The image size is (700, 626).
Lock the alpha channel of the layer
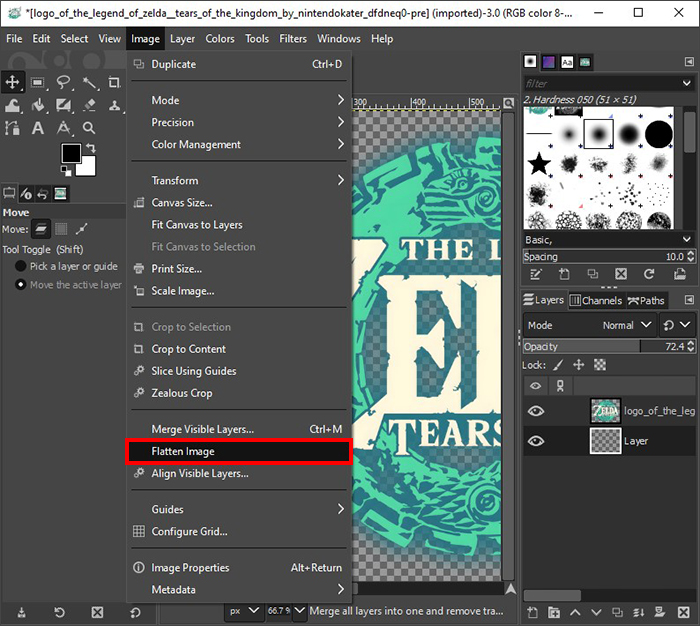(600, 365)
